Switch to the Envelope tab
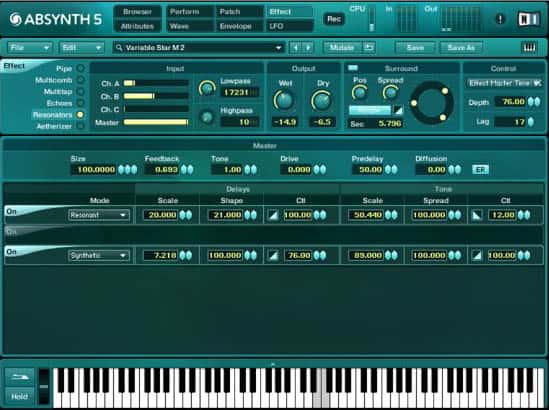The width and height of the screenshot is (549, 410). coord(239,26)
